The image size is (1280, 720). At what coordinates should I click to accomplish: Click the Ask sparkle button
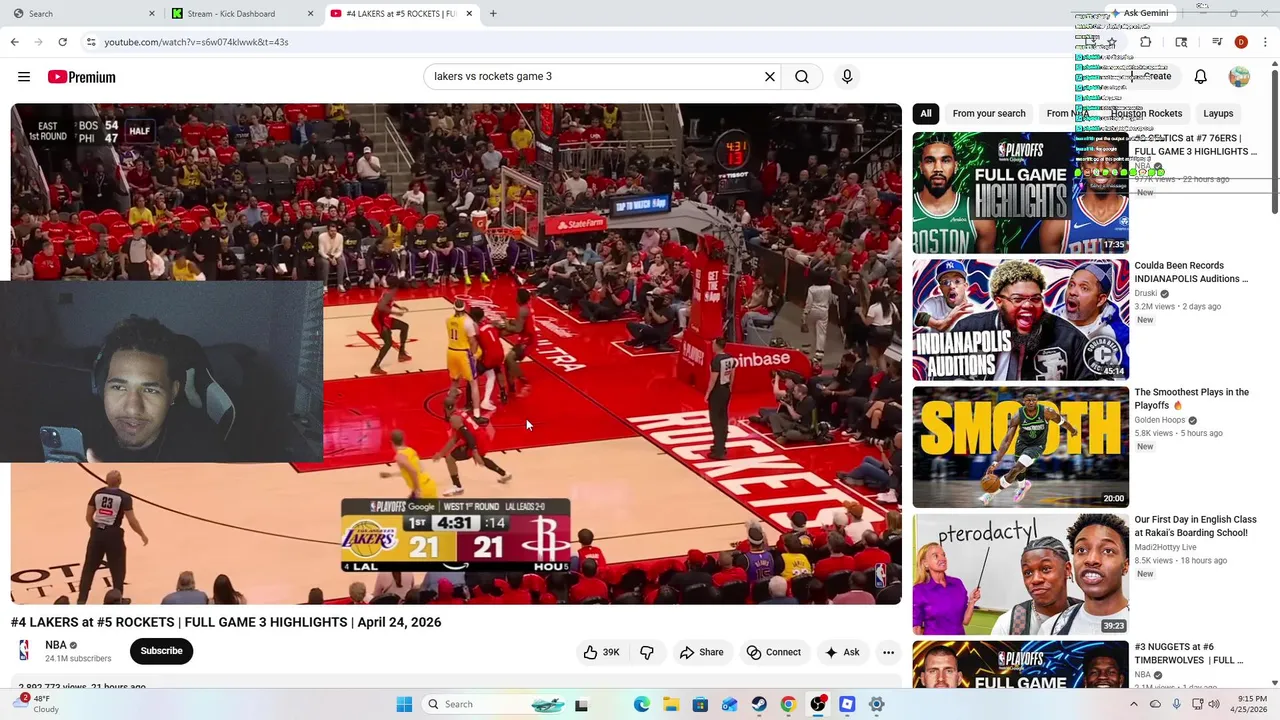(x=841, y=652)
